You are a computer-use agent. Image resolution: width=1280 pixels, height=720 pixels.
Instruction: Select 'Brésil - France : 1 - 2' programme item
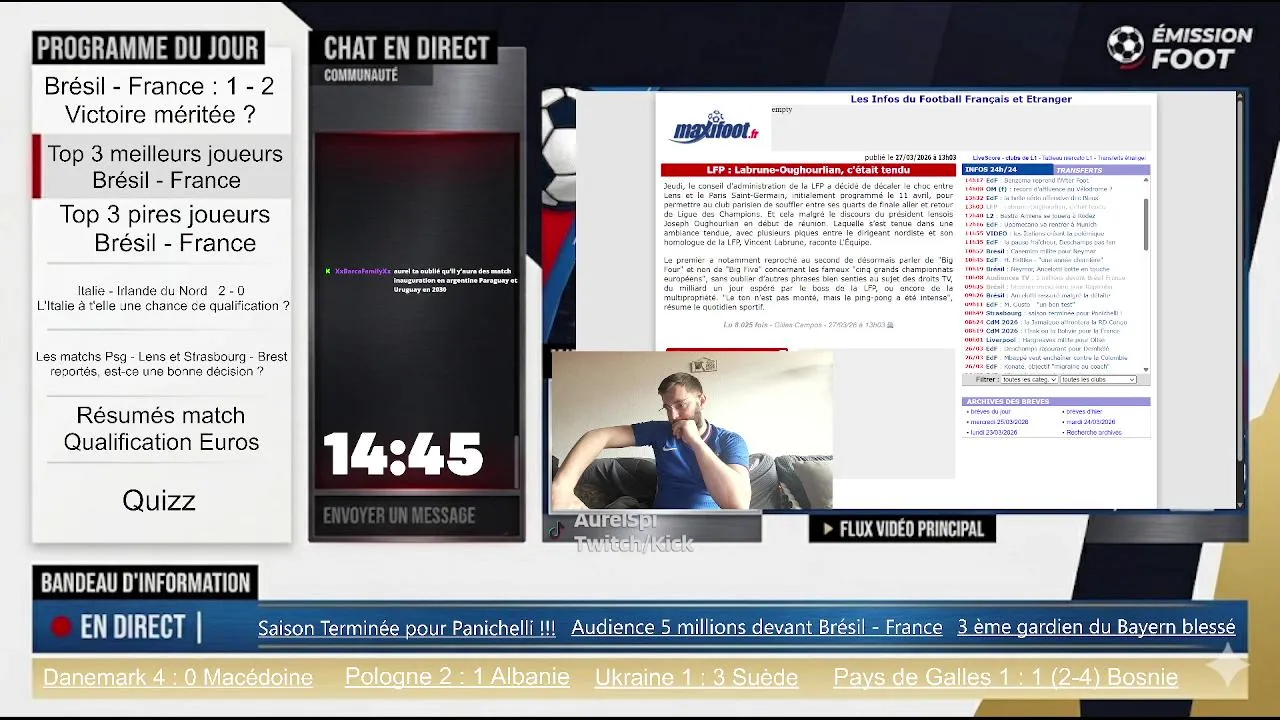tap(159, 100)
